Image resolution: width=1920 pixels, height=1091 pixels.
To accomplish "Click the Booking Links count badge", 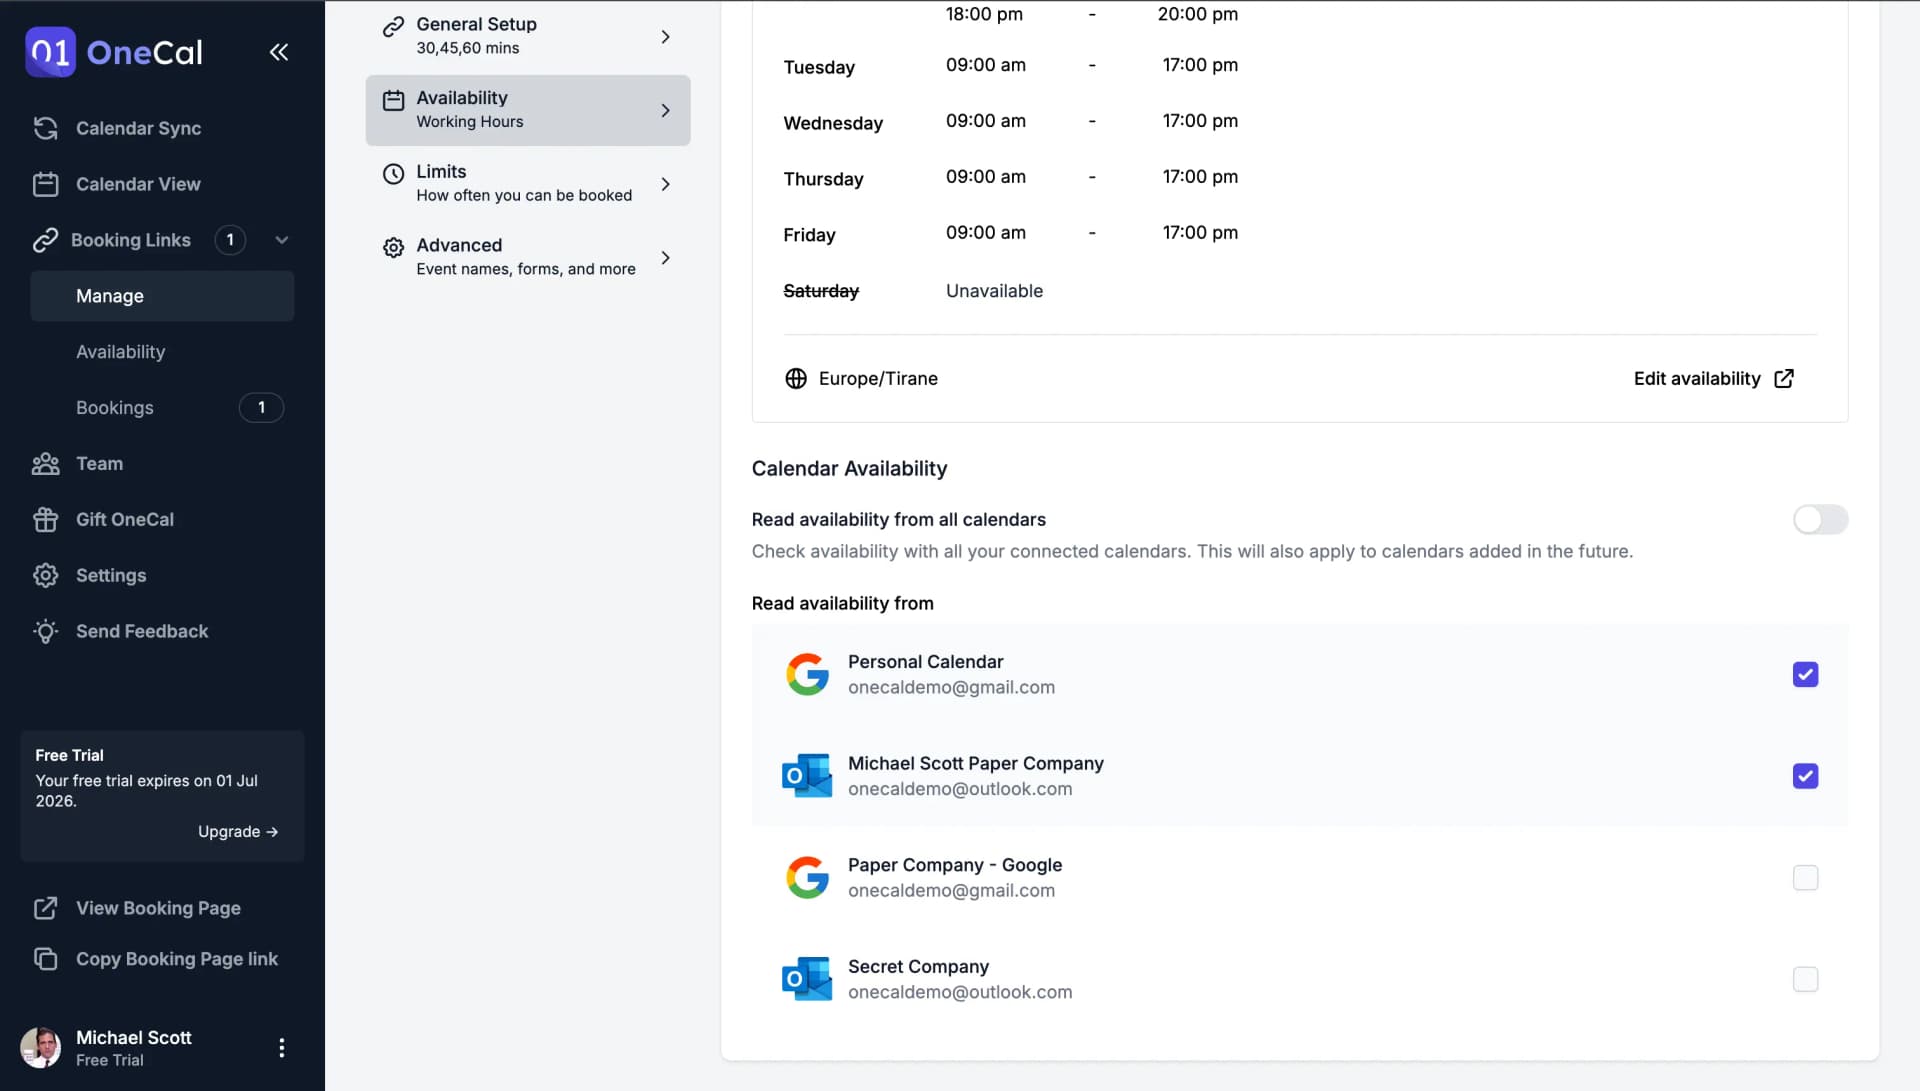I will [x=230, y=240].
